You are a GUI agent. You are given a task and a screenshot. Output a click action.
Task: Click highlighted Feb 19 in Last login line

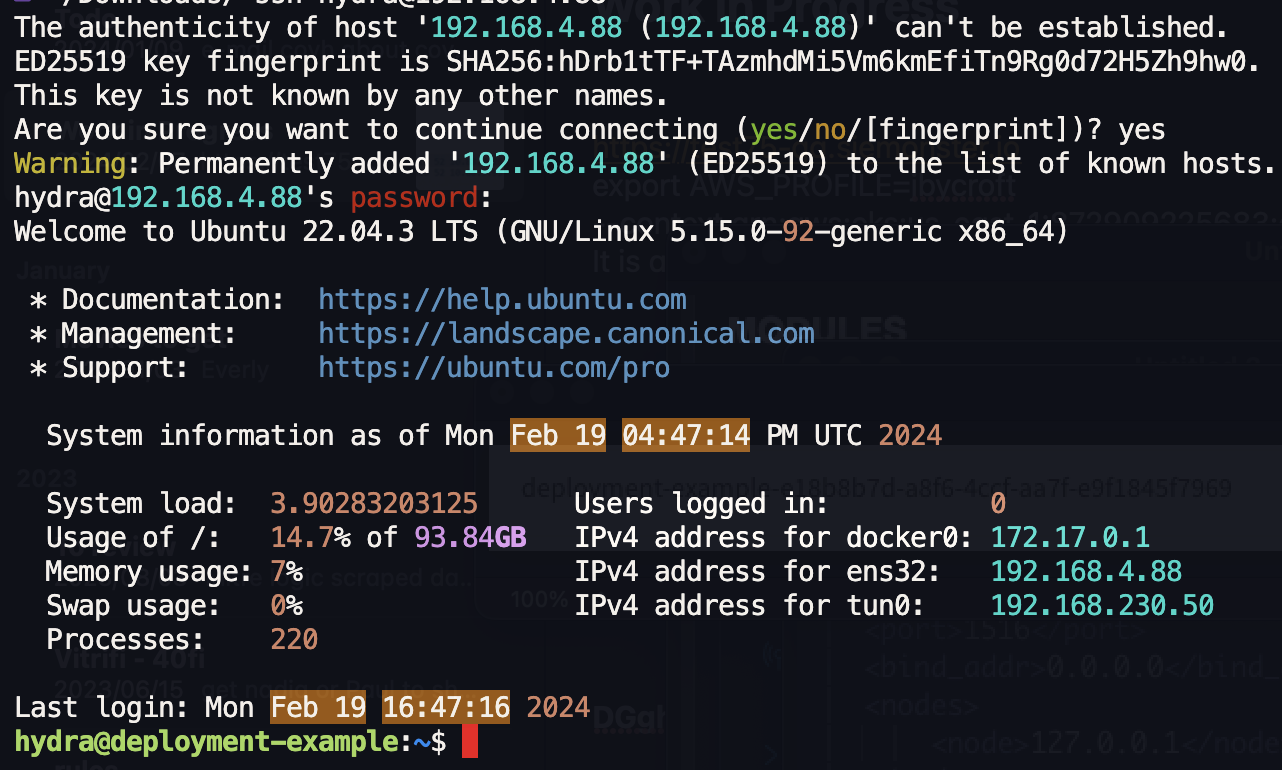click(x=318, y=708)
